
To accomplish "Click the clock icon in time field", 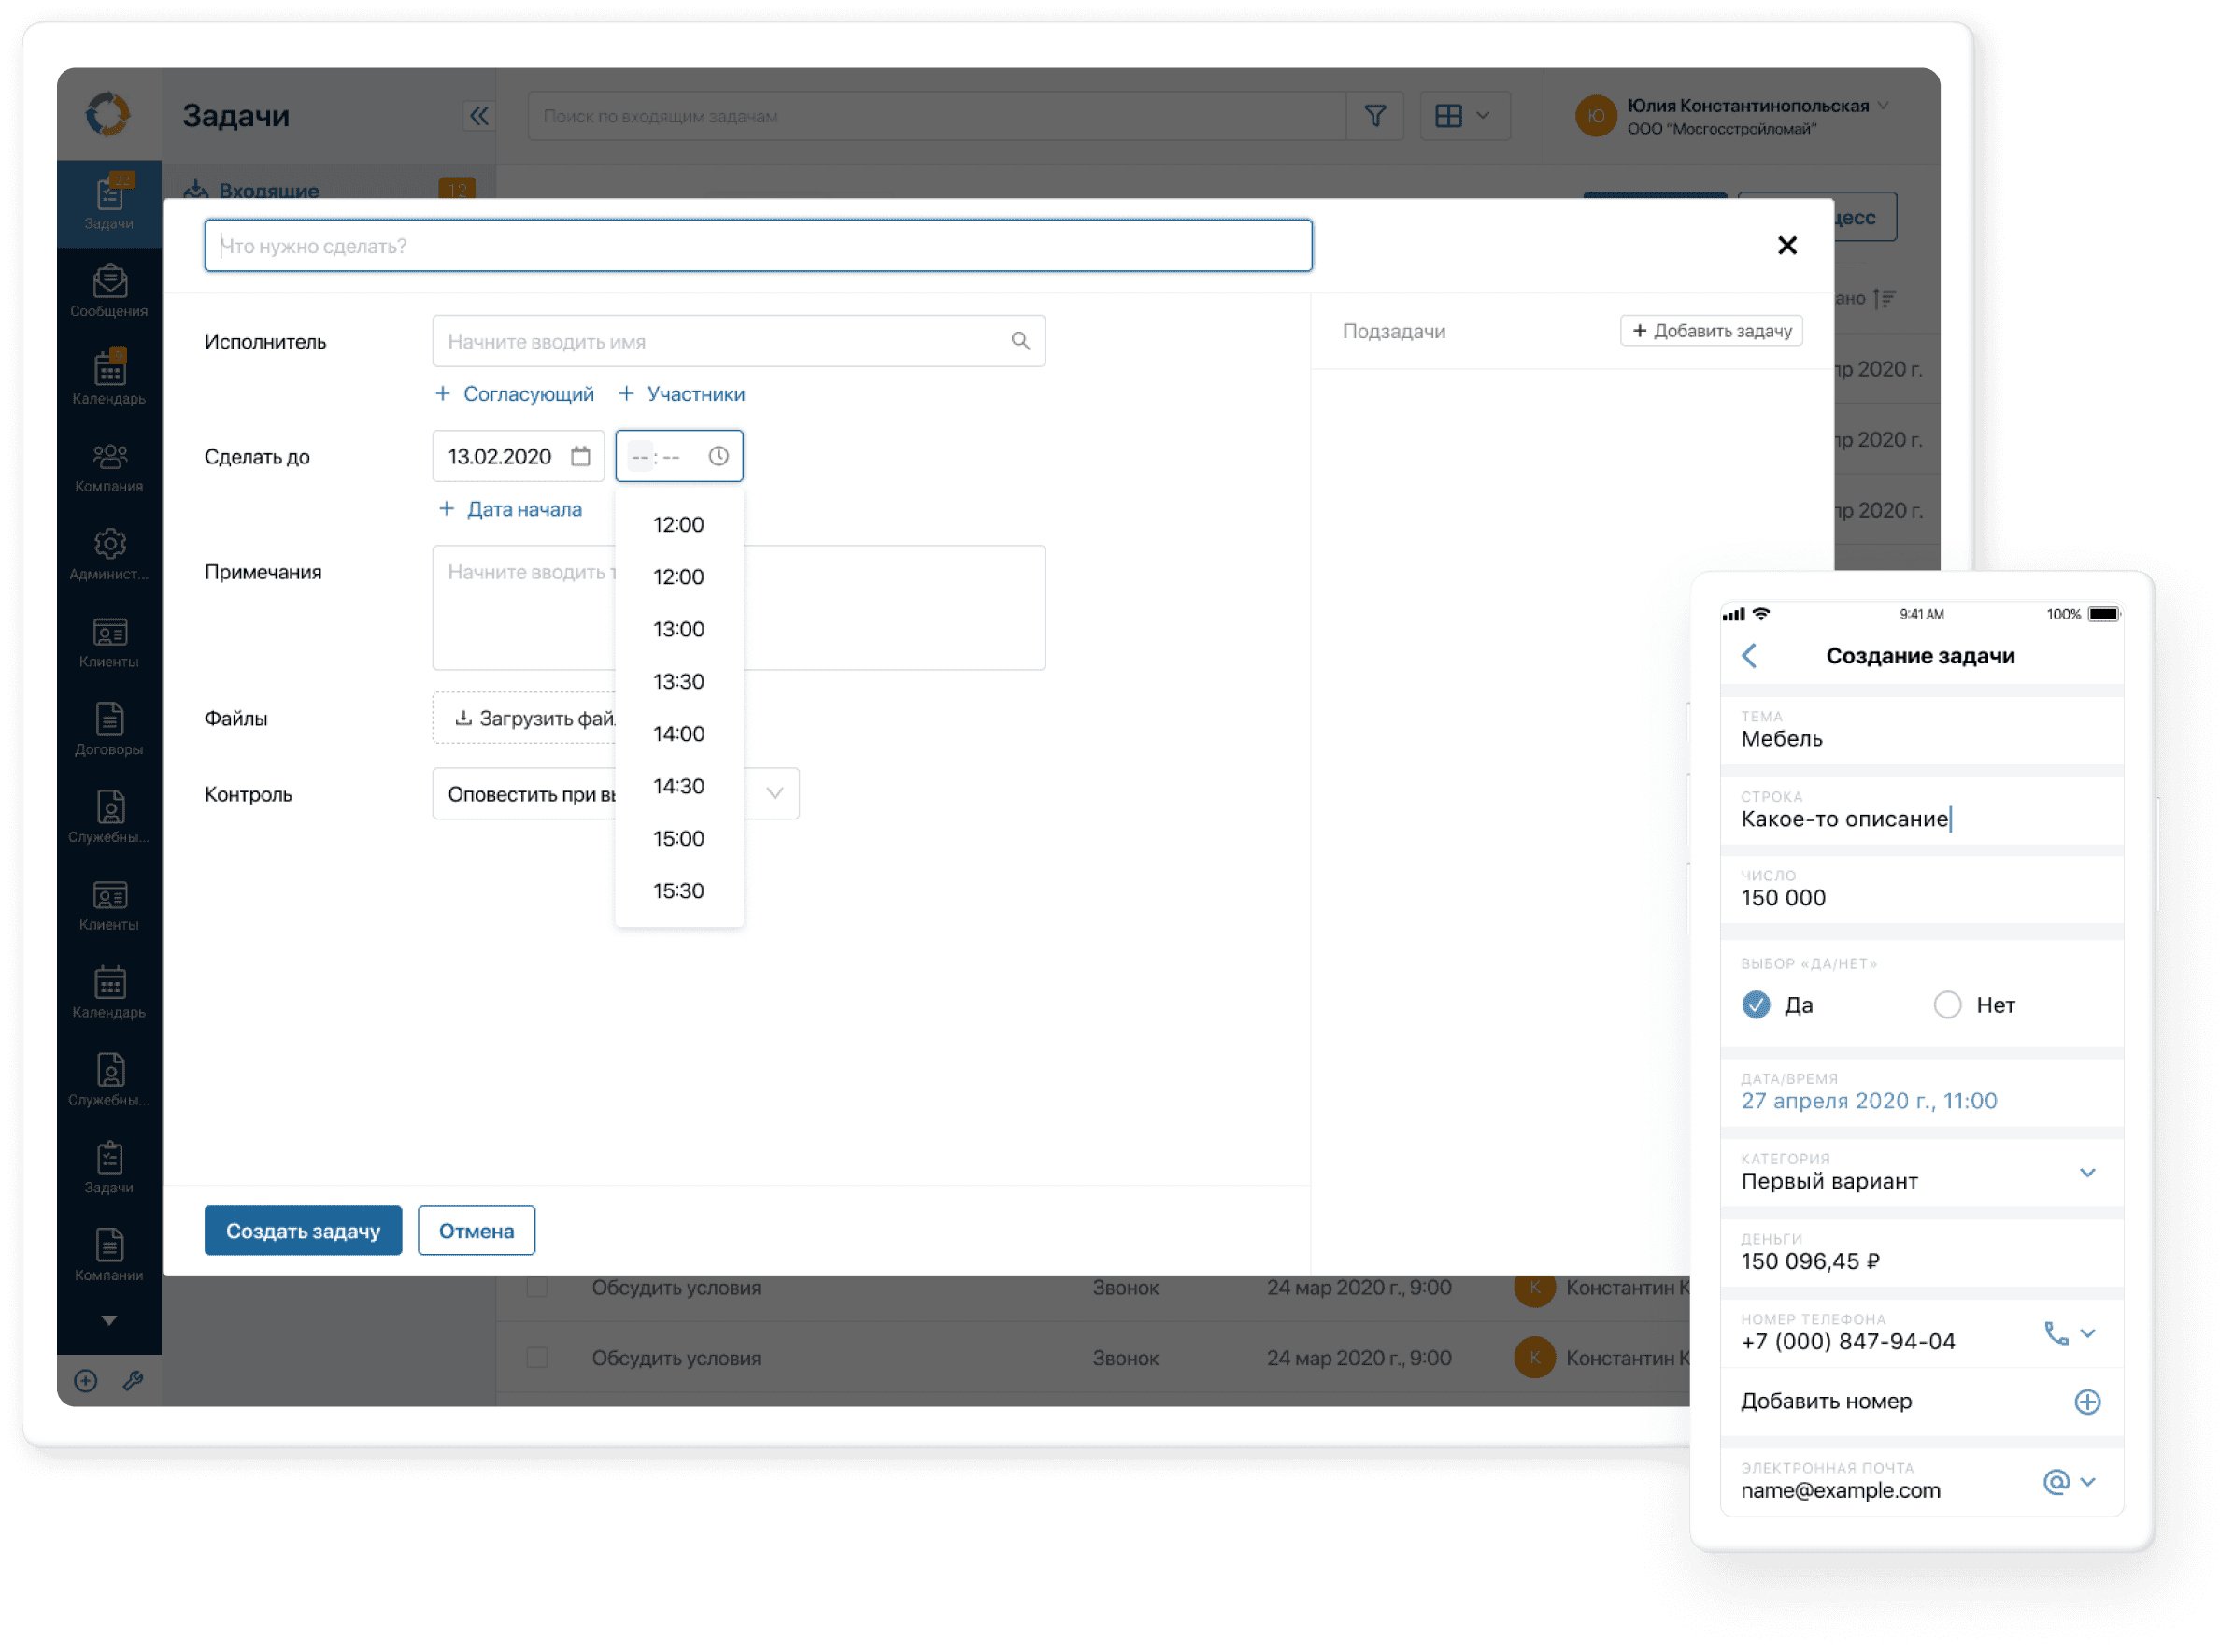I will click(x=718, y=456).
